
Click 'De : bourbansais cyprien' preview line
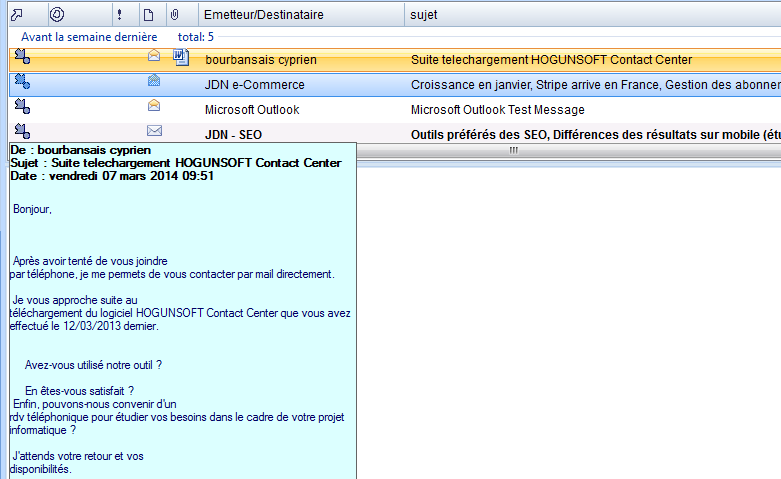pyautogui.click(x=81, y=150)
